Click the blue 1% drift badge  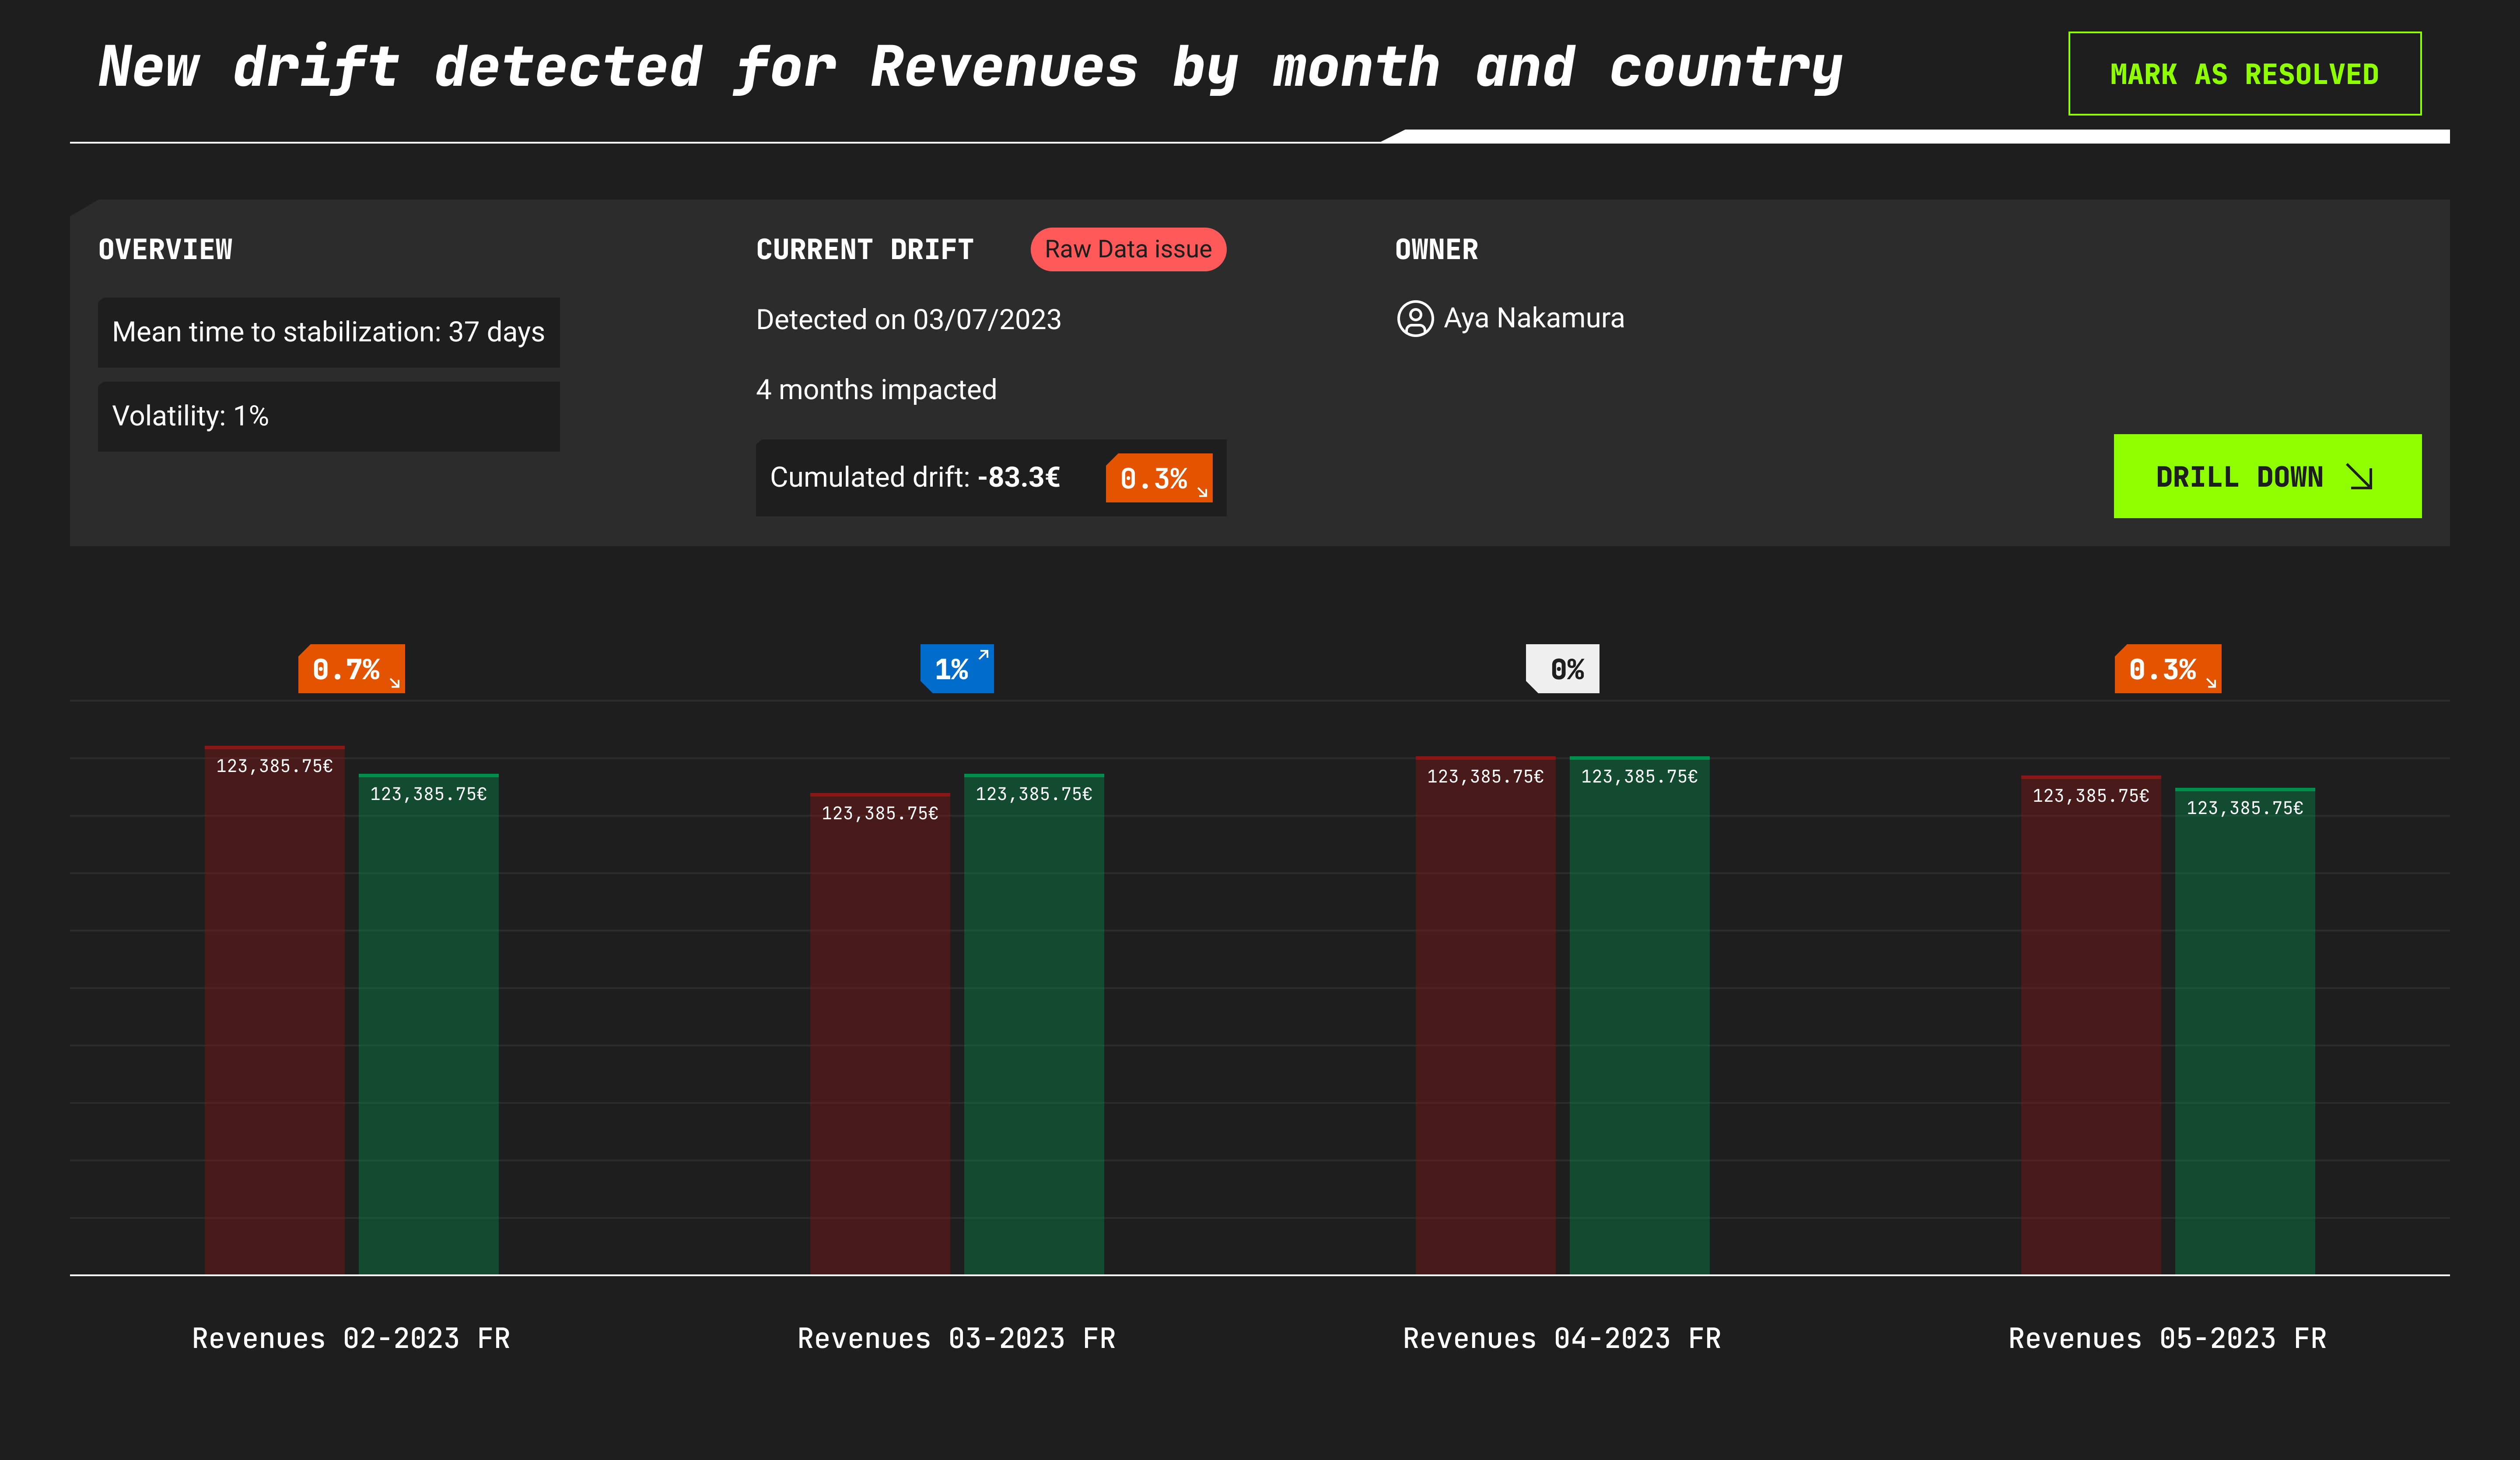[956, 669]
